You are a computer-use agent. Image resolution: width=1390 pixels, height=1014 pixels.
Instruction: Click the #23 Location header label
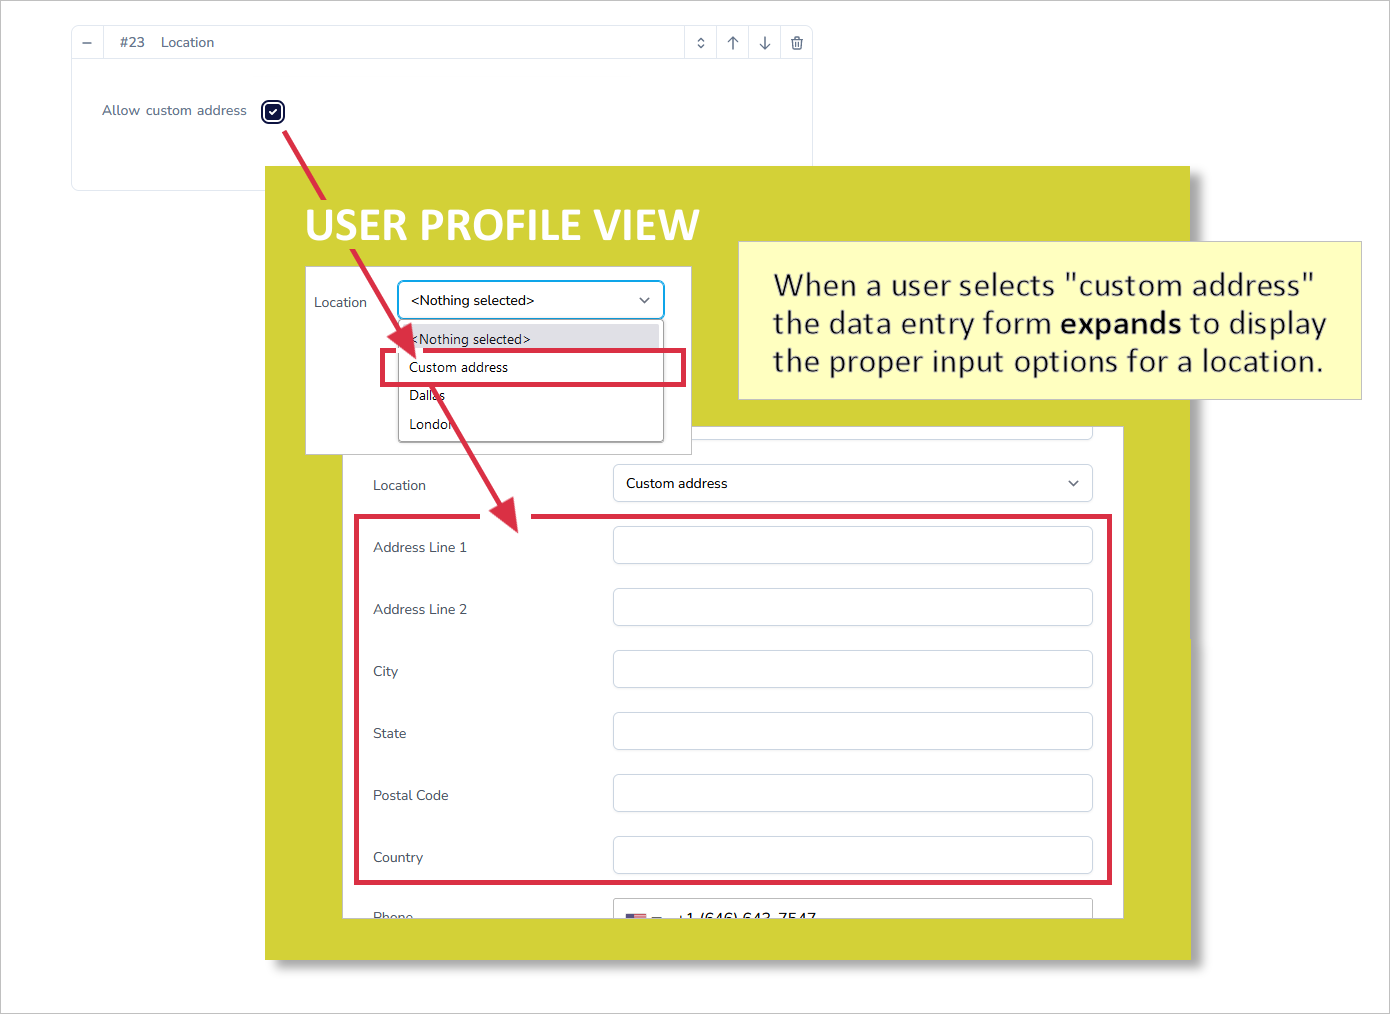[187, 42]
